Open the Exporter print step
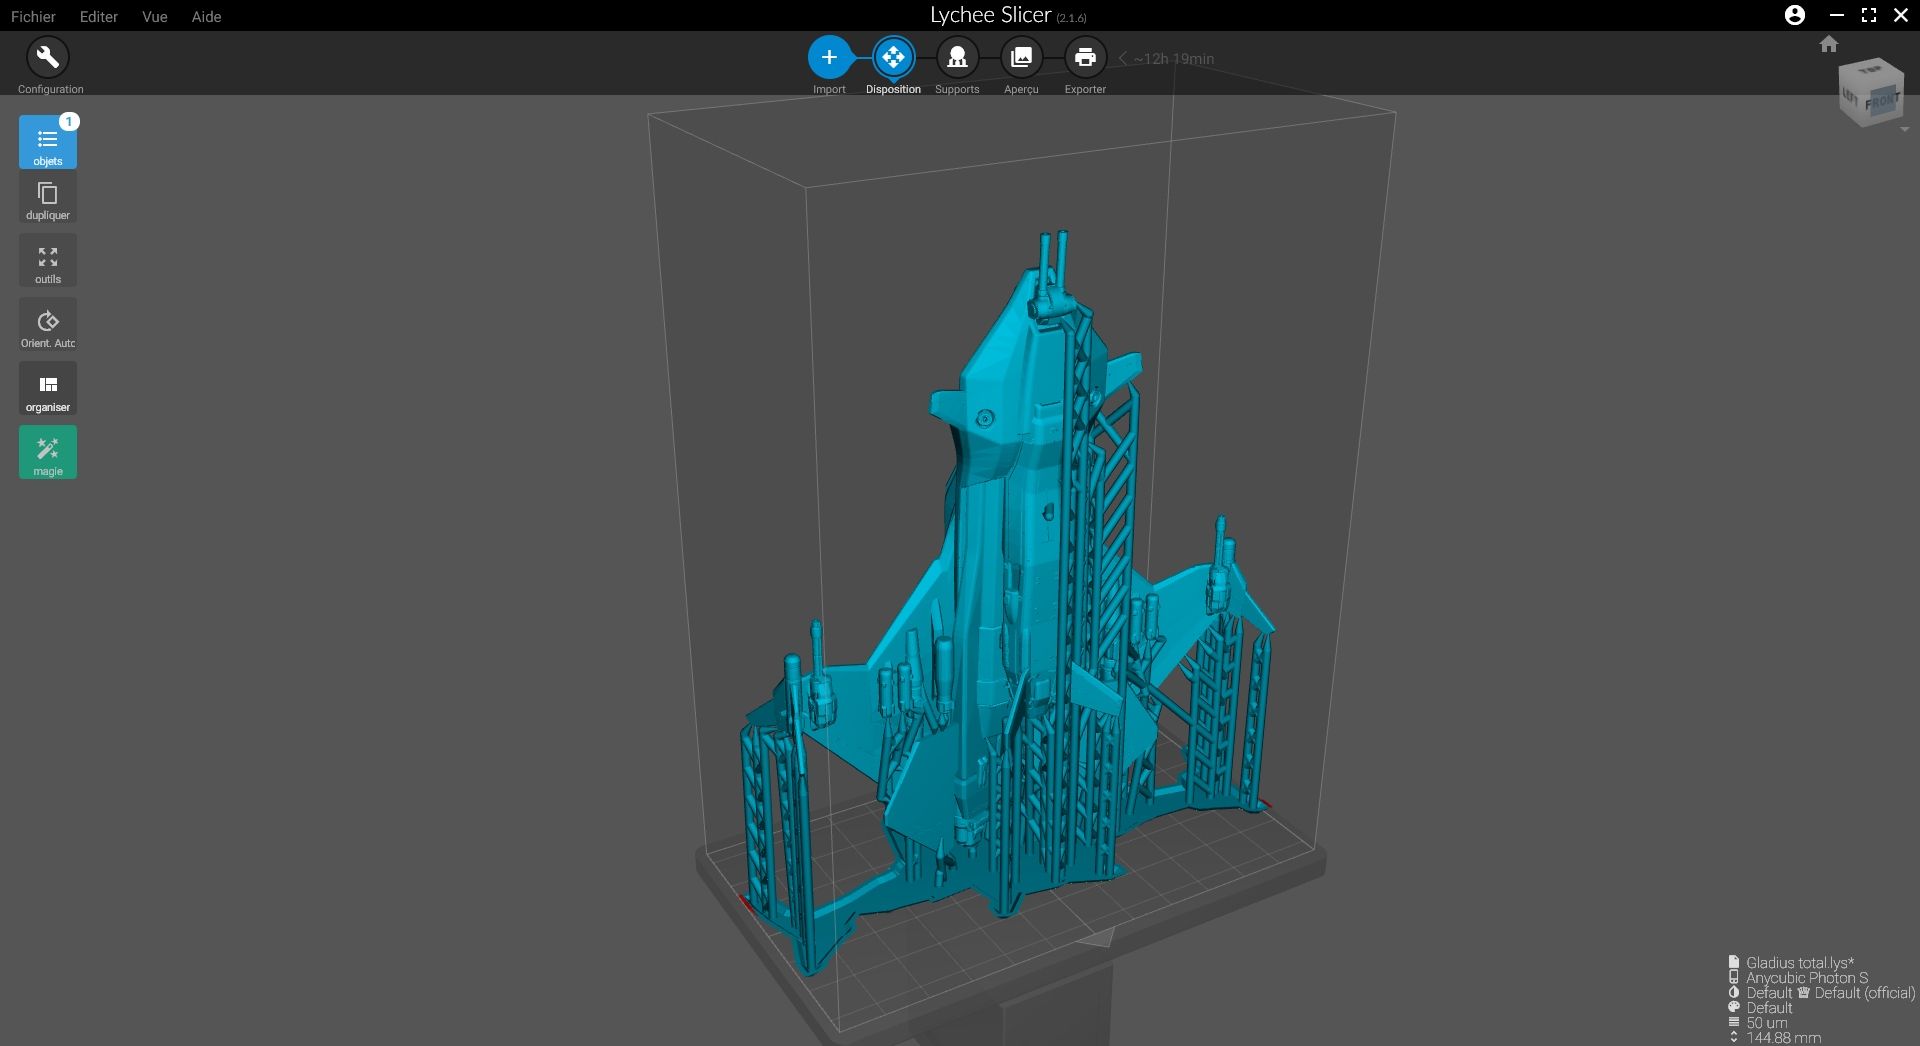1920x1046 pixels. pyautogui.click(x=1084, y=58)
